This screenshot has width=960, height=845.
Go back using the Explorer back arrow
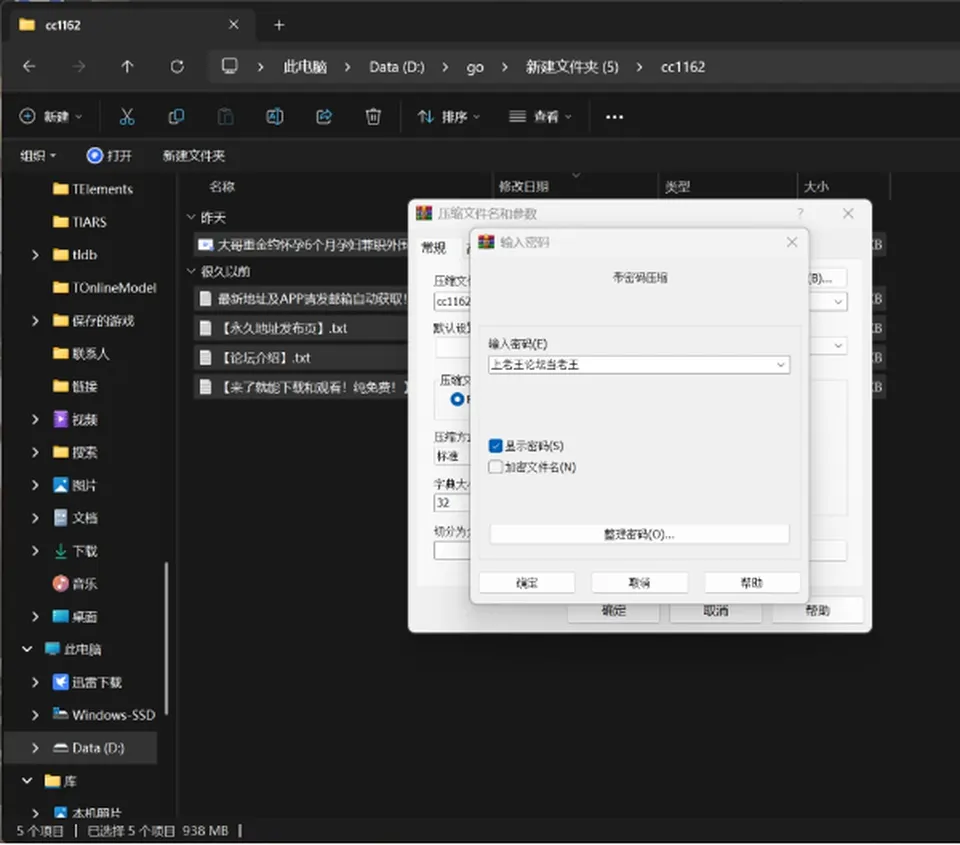coord(29,66)
